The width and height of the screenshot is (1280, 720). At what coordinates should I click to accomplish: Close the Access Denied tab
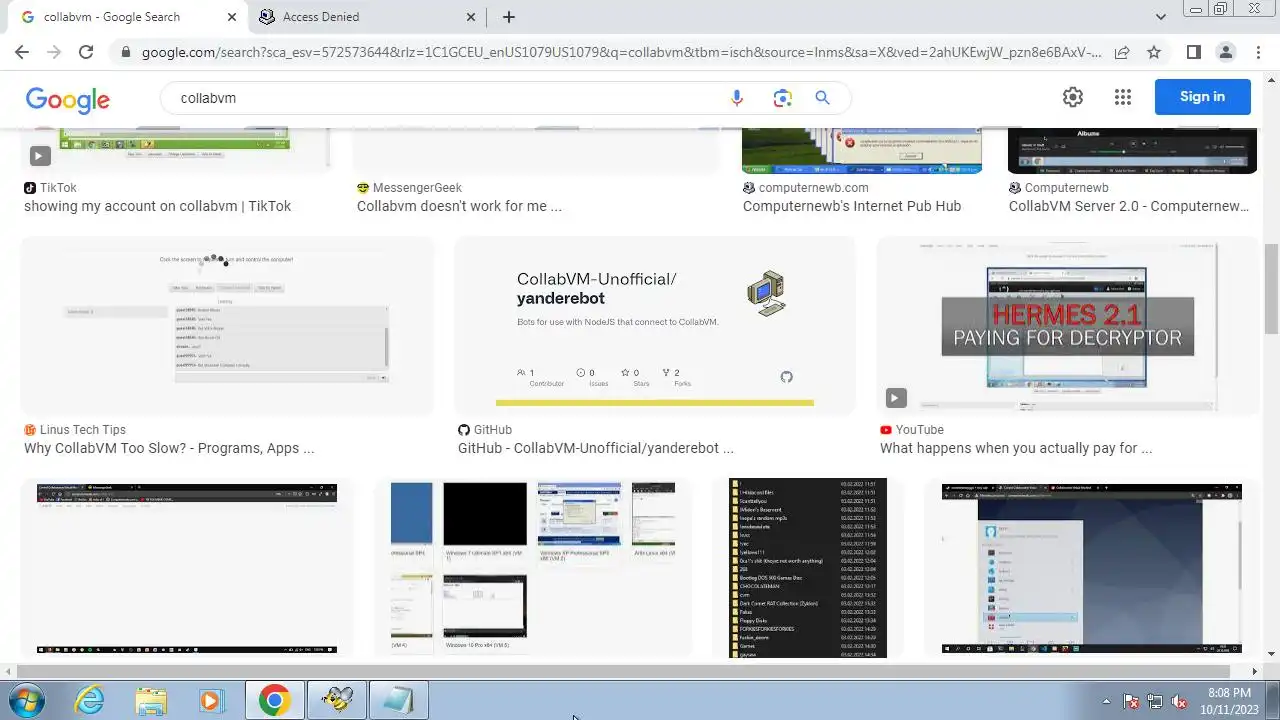click(471, 17)
